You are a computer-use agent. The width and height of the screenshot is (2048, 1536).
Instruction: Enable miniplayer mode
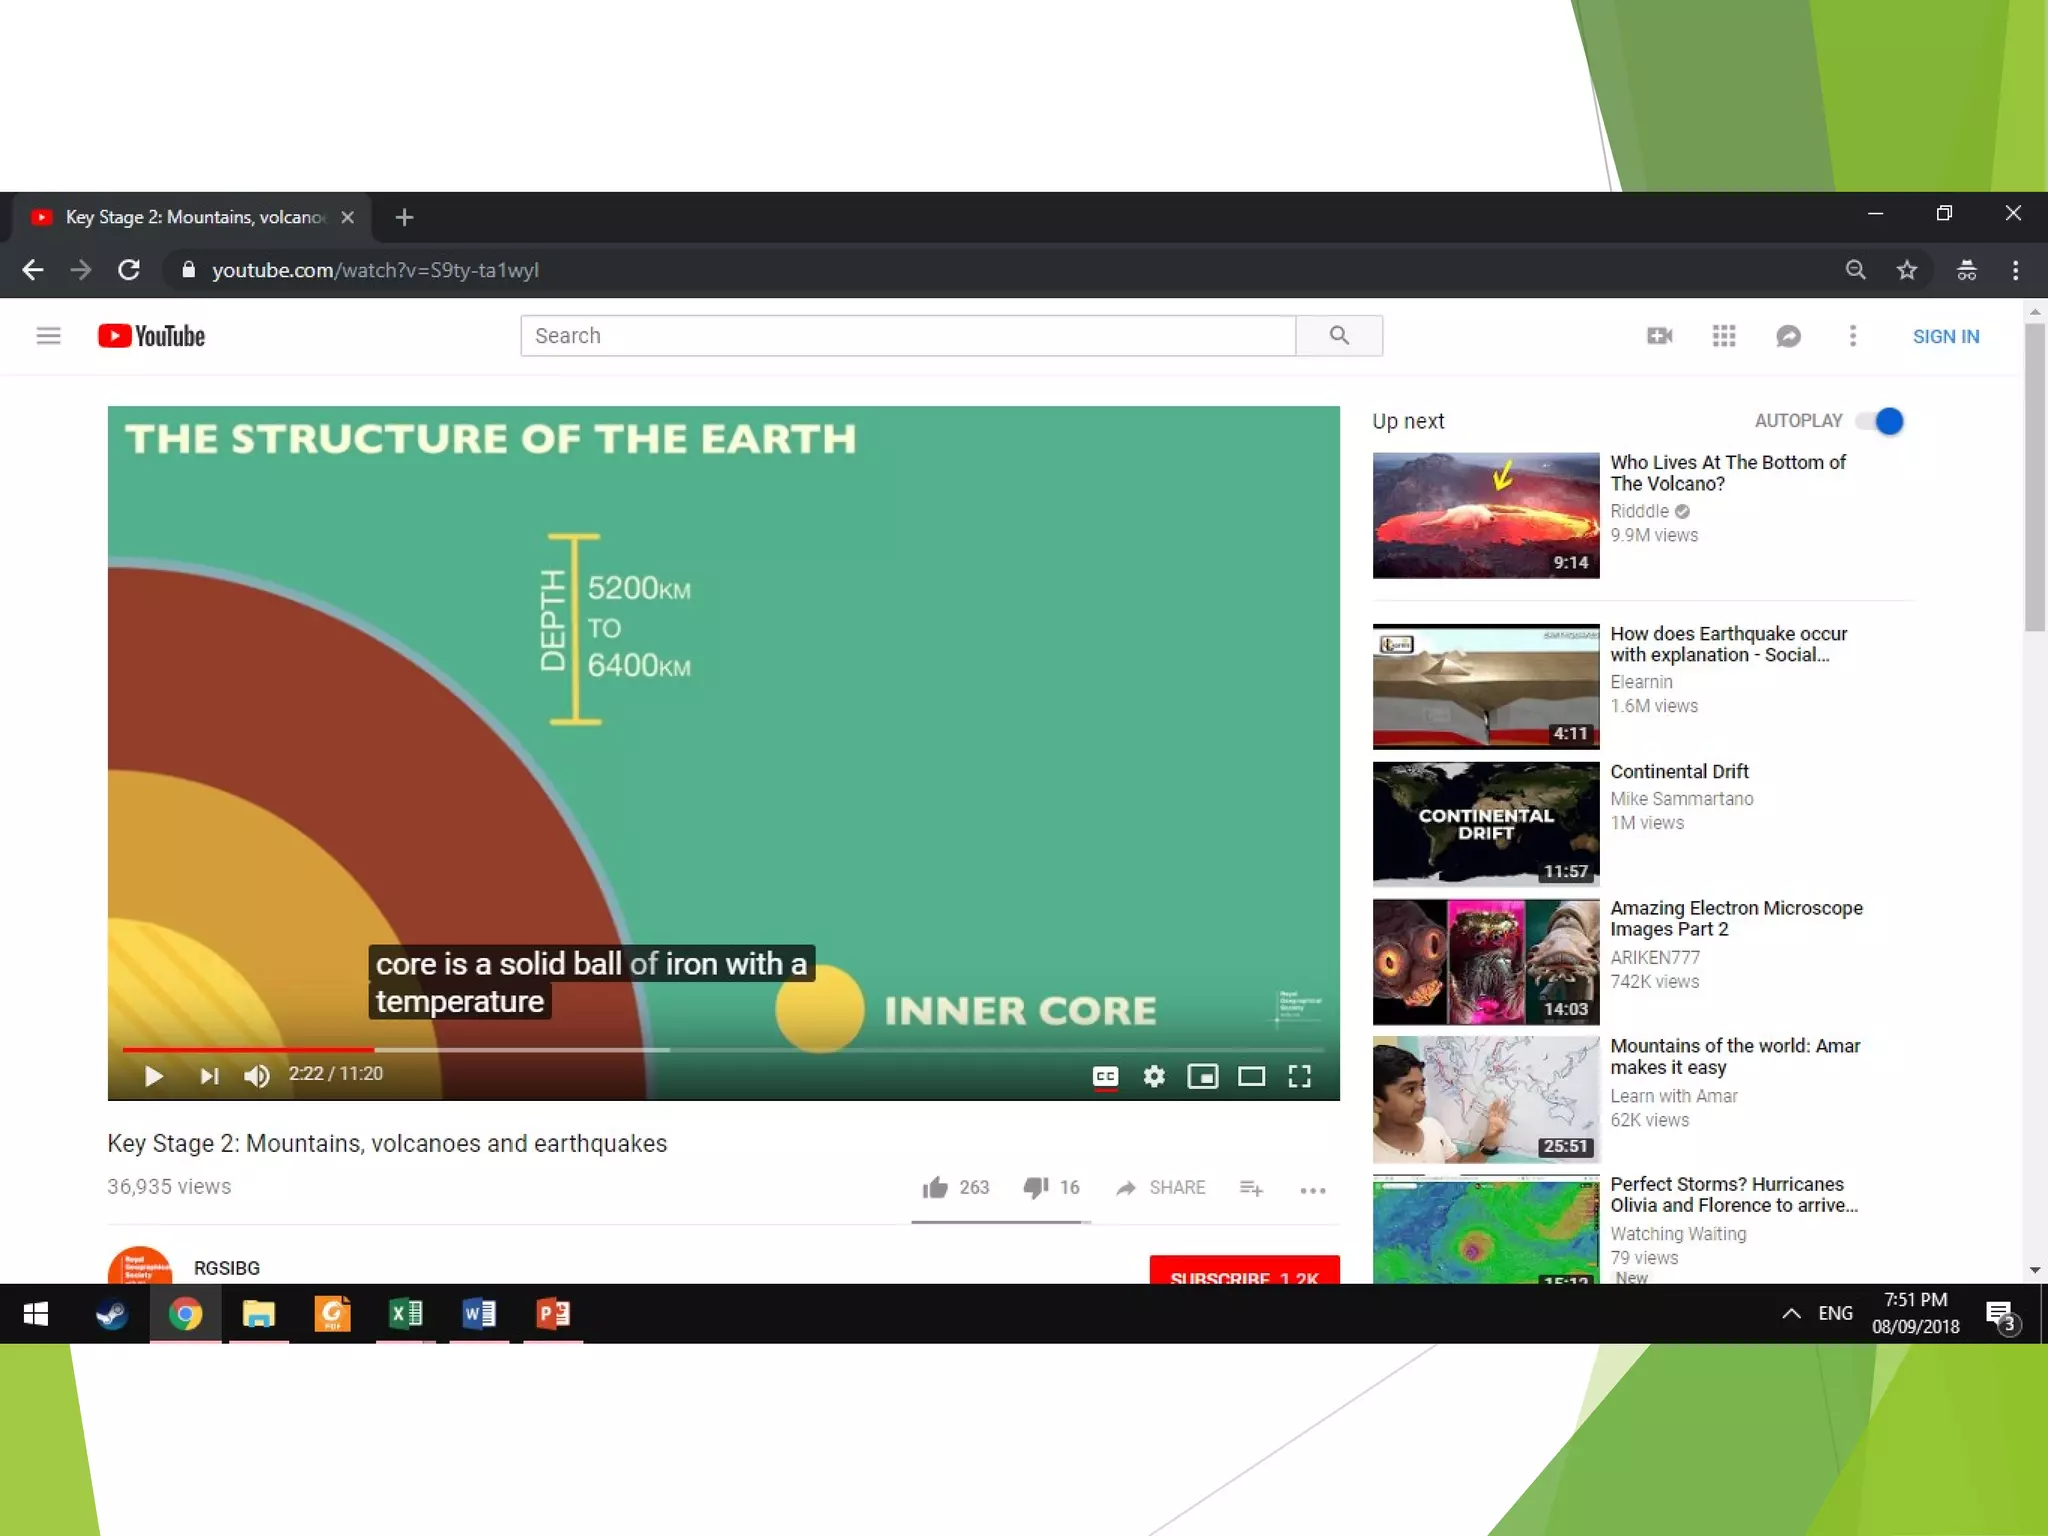click(1202, 1076)
